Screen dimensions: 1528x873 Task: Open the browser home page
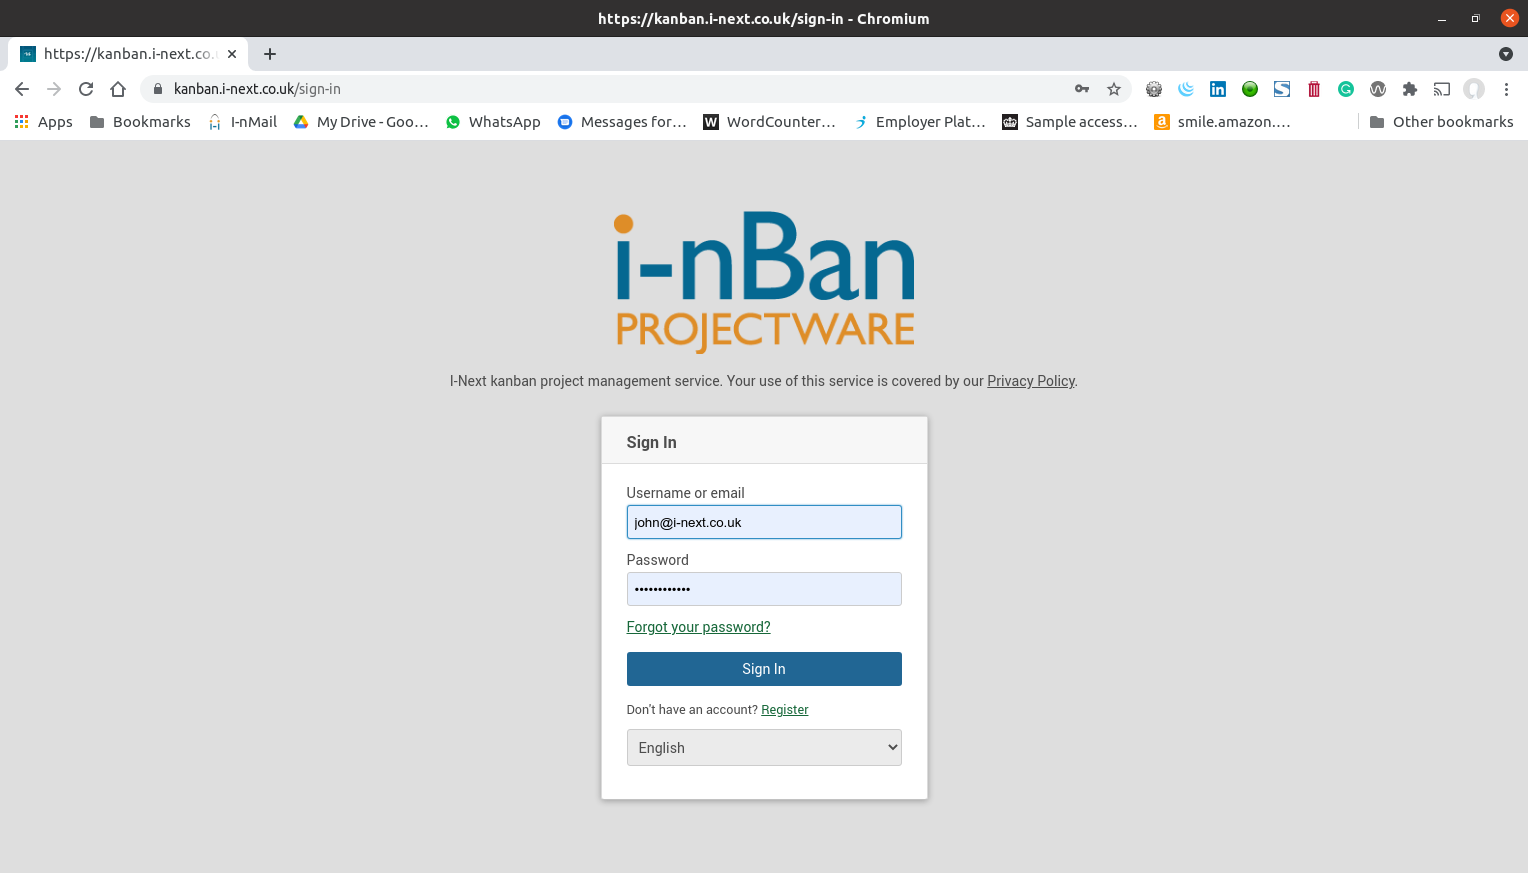pyautogui.click(x=118, y=89)
